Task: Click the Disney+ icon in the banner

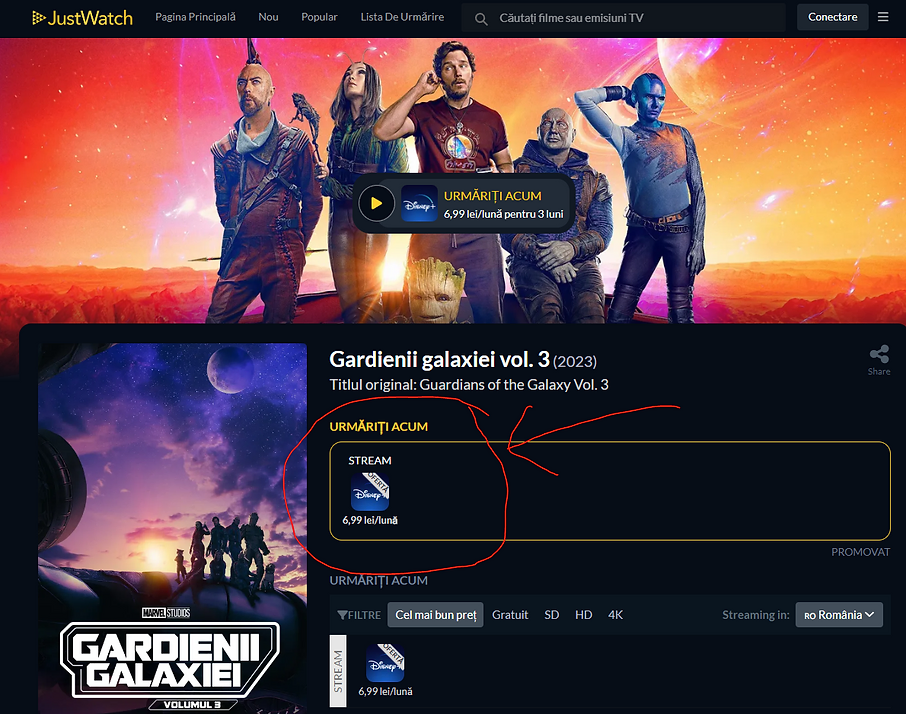Action: point(419,203)
